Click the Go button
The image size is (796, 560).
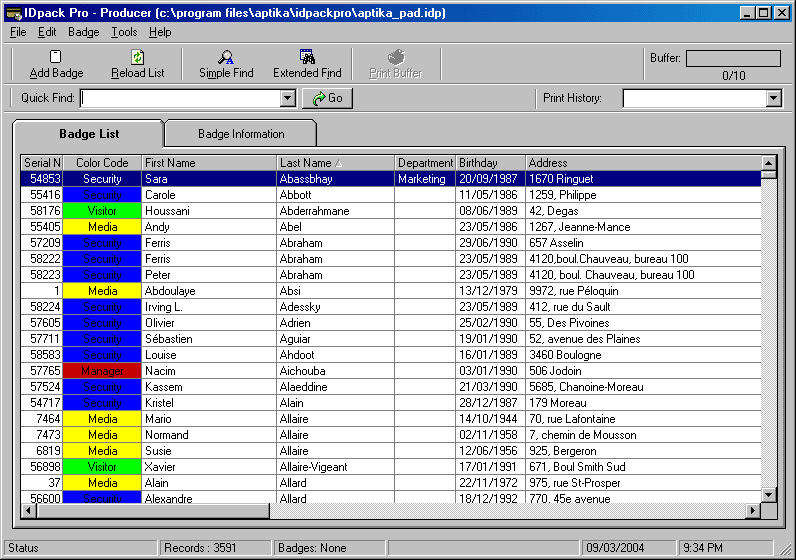pos(327,98)
